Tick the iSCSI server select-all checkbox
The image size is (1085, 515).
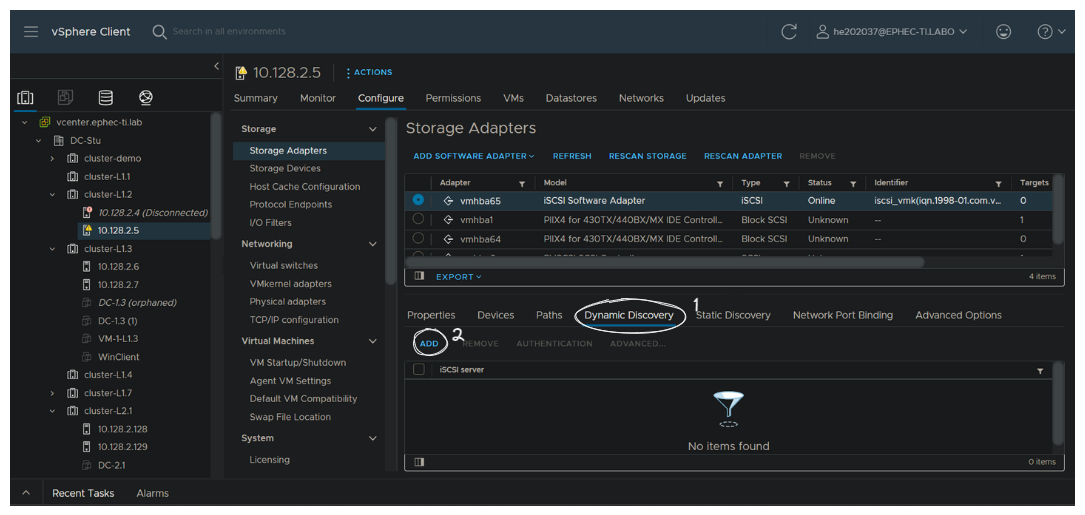[x=419, y=370]
